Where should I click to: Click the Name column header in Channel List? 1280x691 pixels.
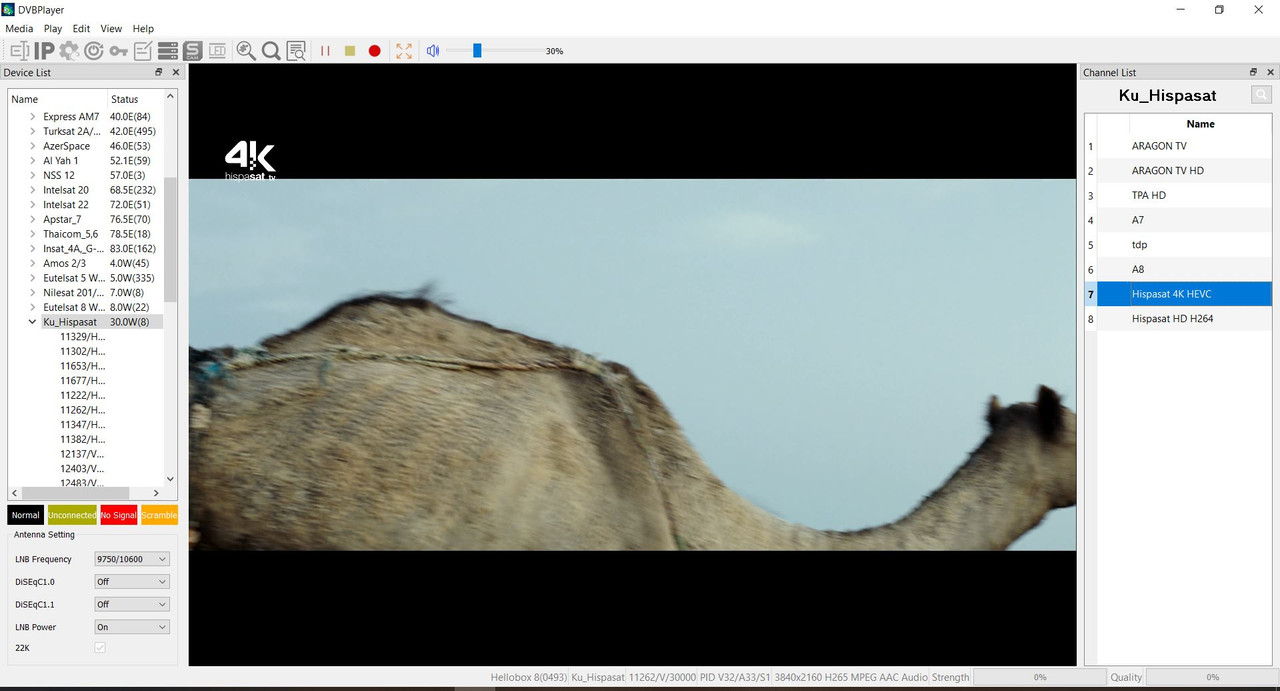click(x=1200, y=124)
